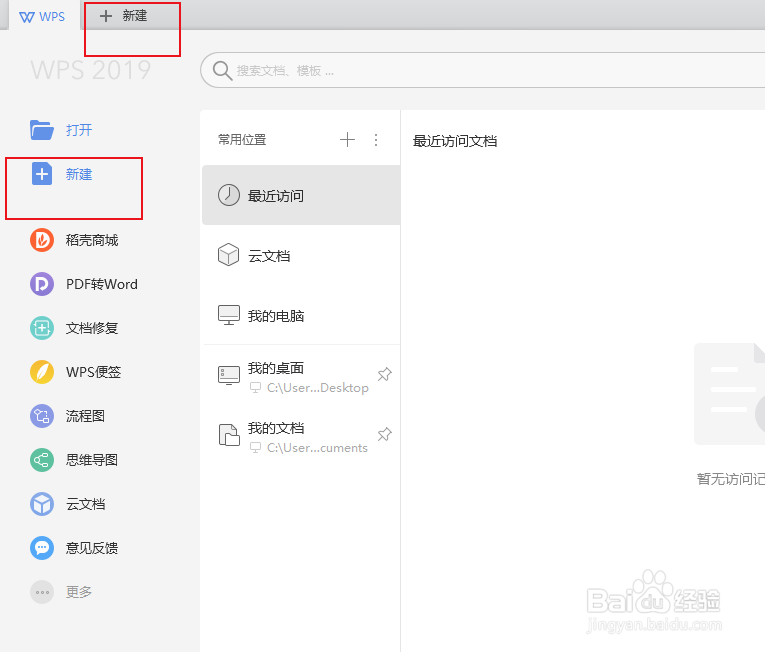Open the 常用位置 vertical dots menu
The width and height of the screenshot is (765, 652).
coord(376,140)
